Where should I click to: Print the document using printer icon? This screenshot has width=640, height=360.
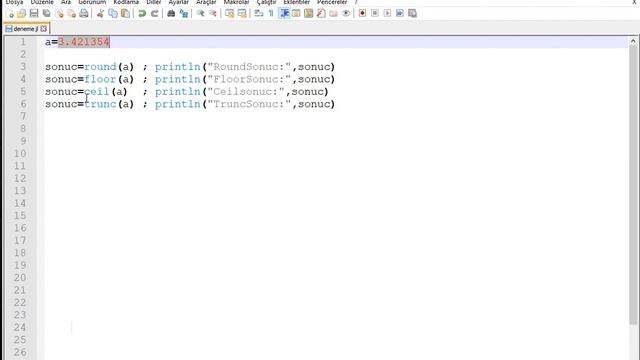tap(84, 13)
